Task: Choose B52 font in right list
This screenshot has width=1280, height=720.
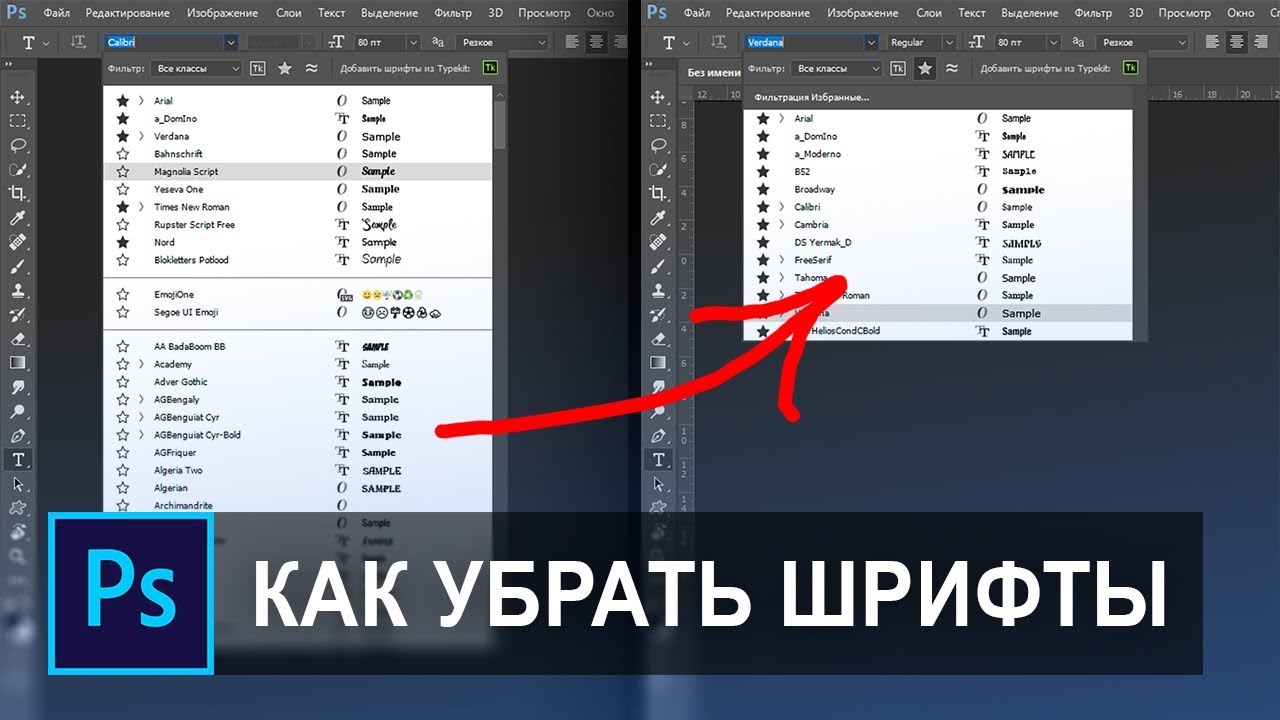Action: pos(802,172)
